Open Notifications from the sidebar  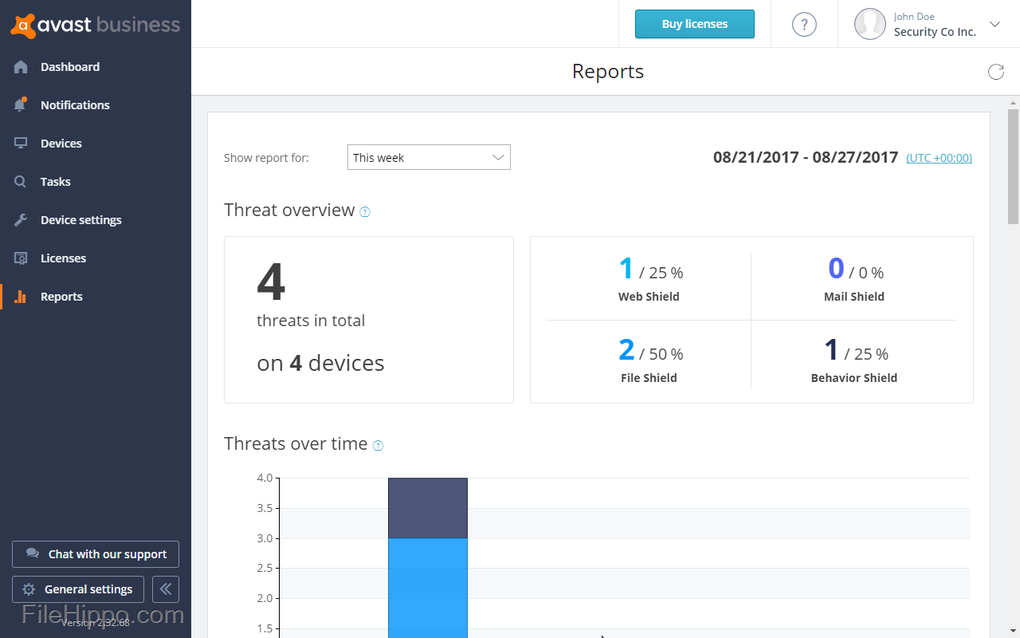point(75,105)
